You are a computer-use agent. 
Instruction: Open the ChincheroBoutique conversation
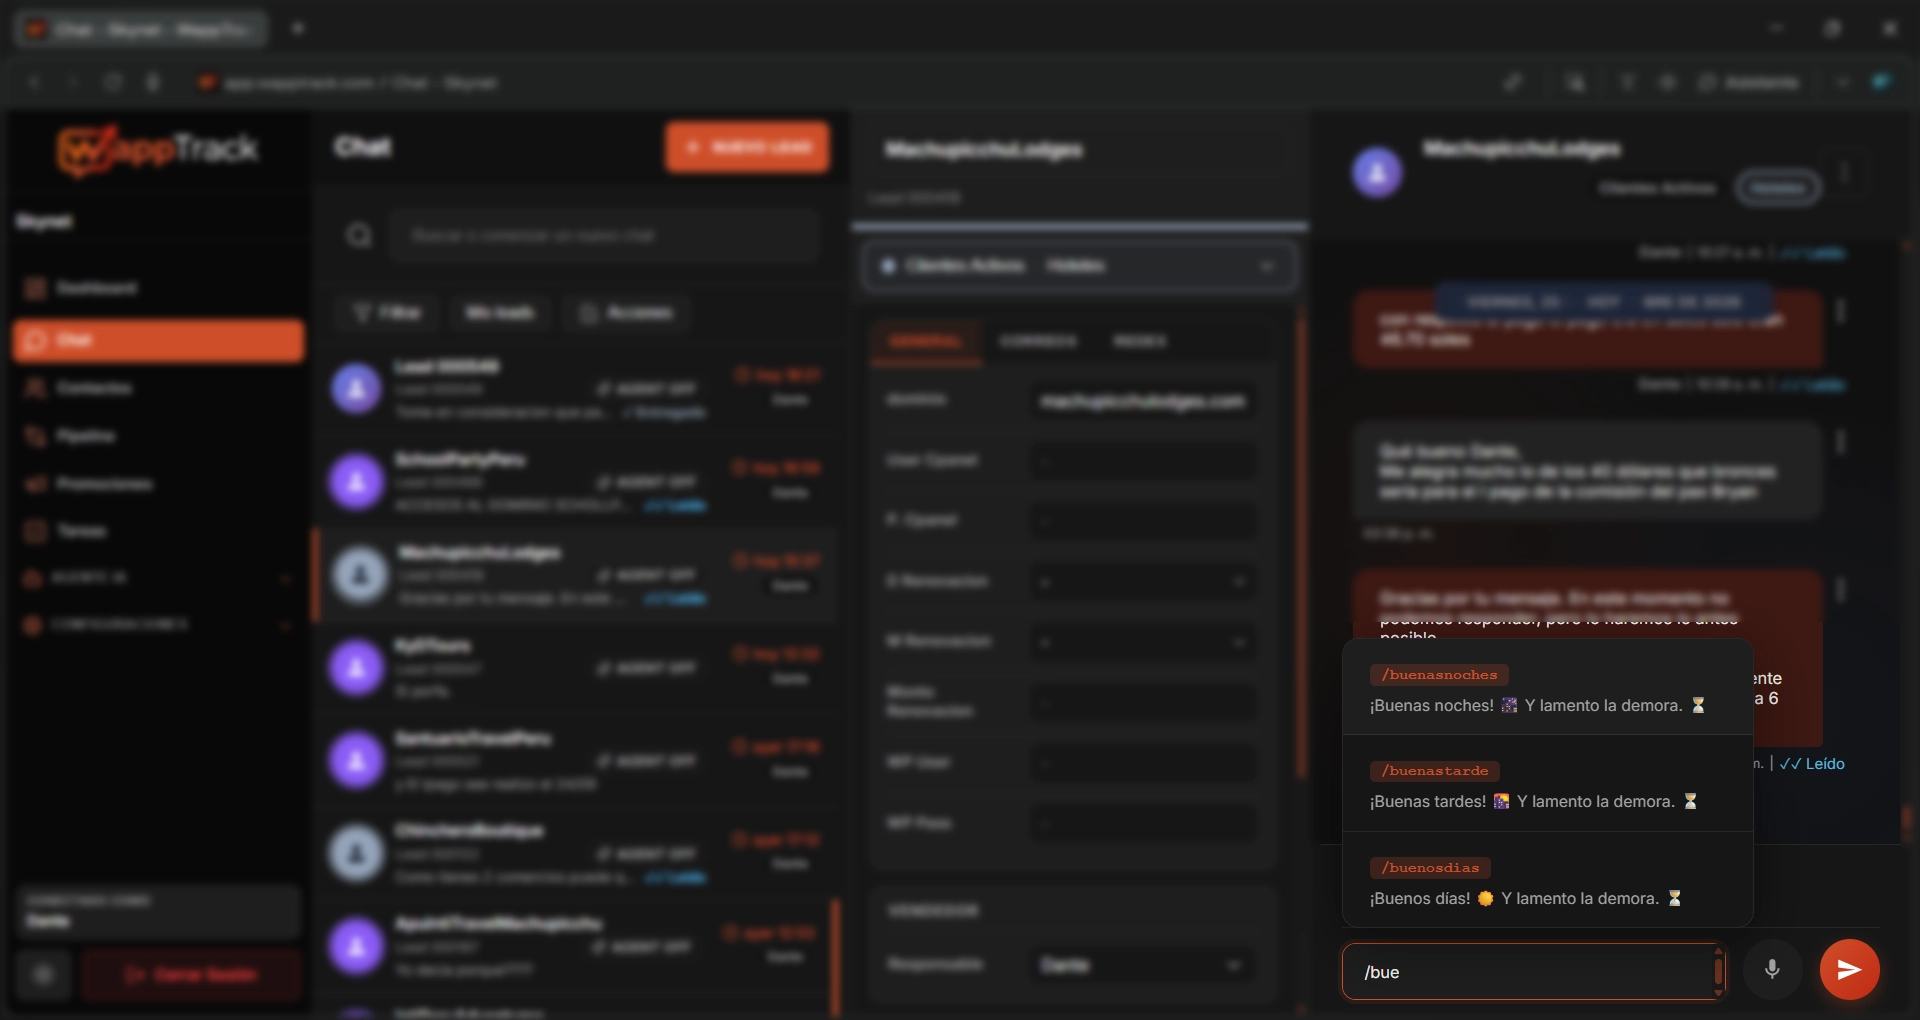(x=576, y=853)
